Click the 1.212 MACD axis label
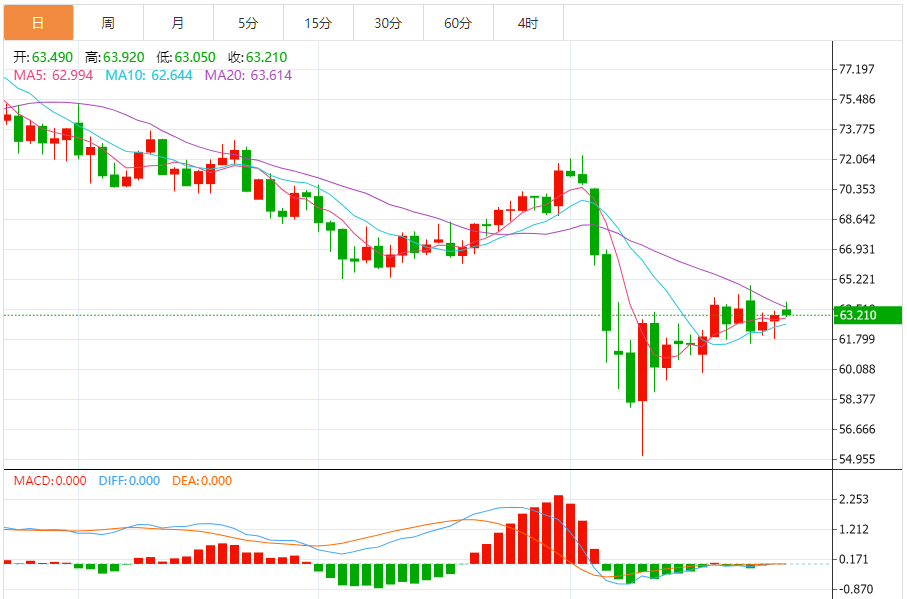 click(854, 530)
